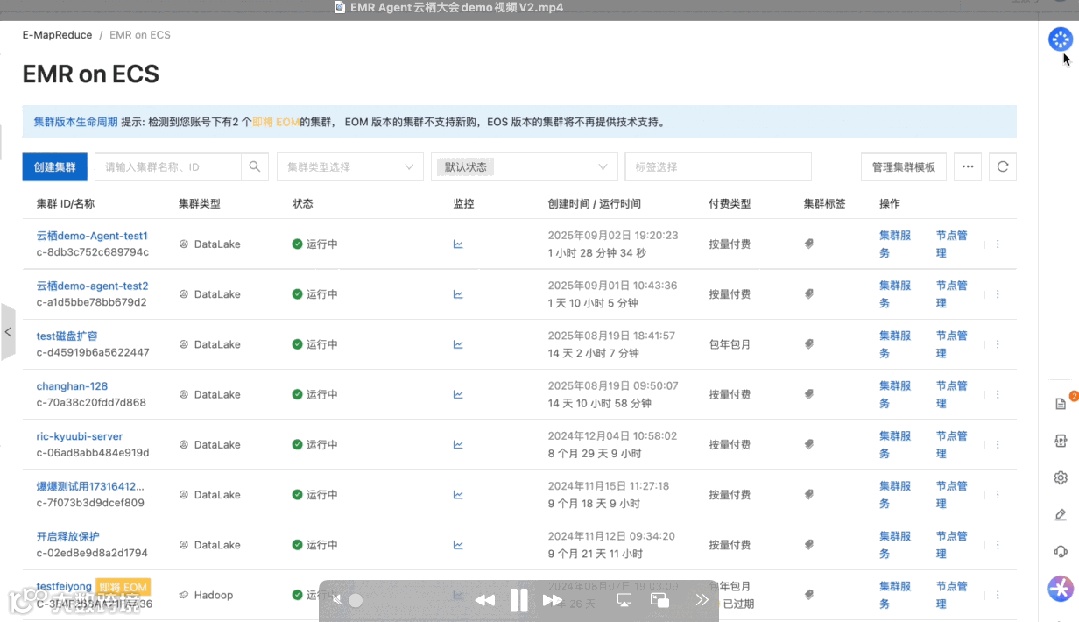Adjust the video volume slider
This screenshot has height=622, width=1079.
(x=356, y=601)
